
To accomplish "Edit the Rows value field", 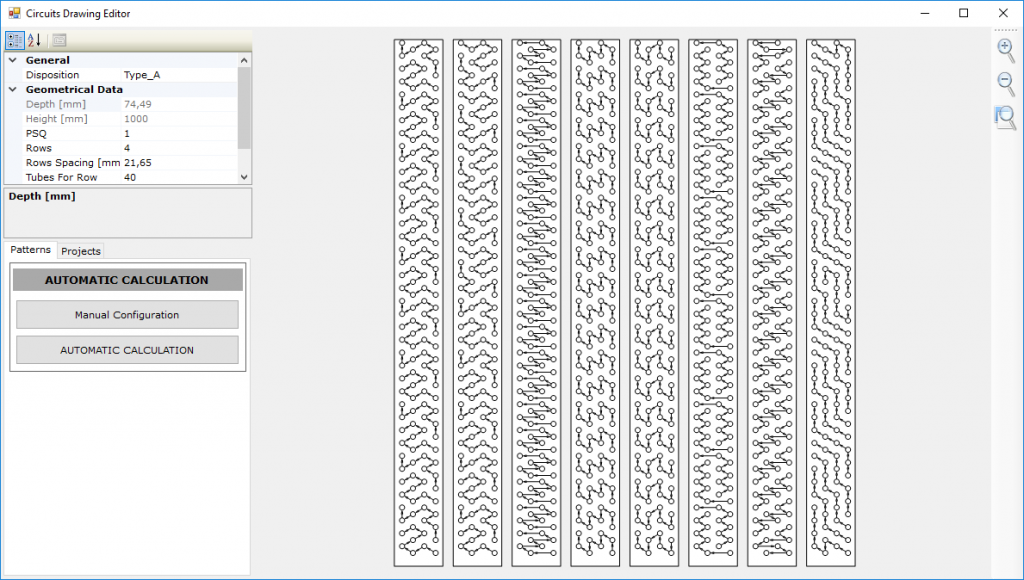I will (178, 147).
